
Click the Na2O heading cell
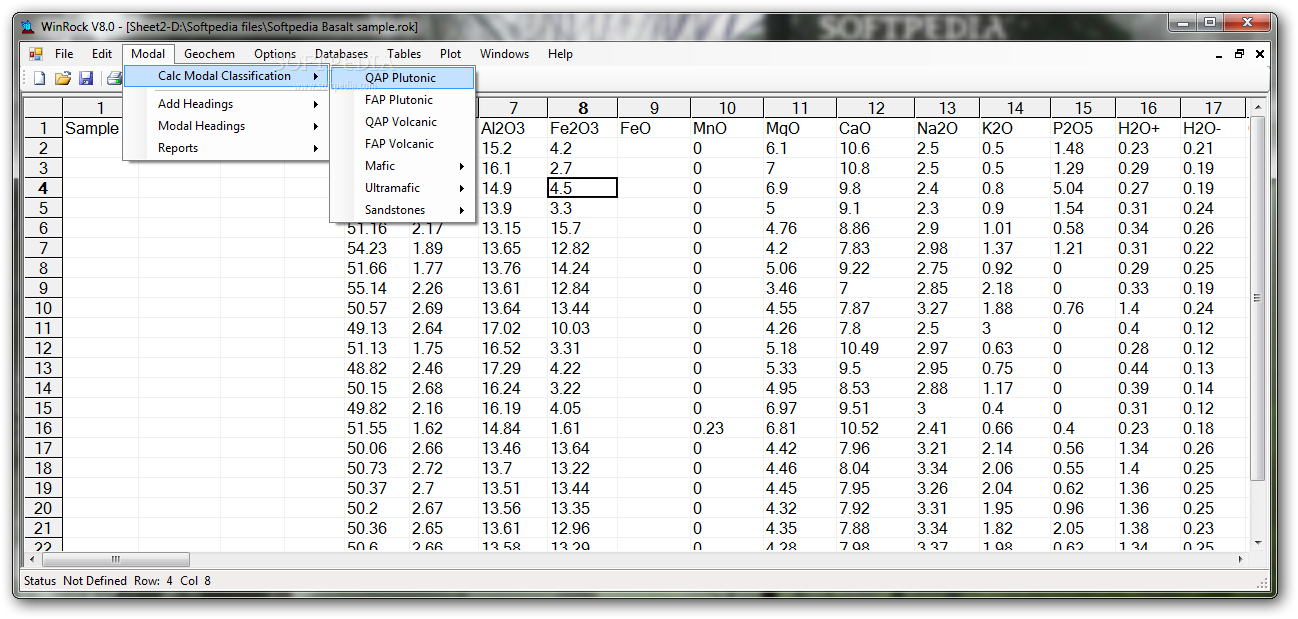946,128
